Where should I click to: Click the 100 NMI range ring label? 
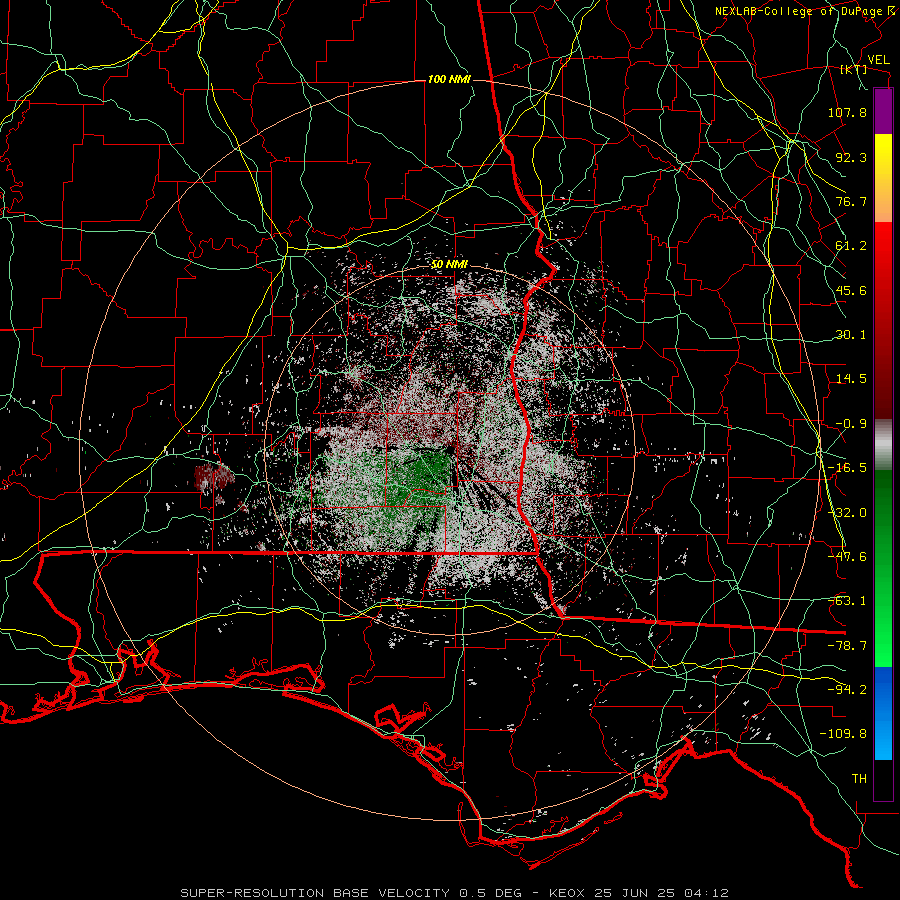pyautogui.click(x=449, y=79)
